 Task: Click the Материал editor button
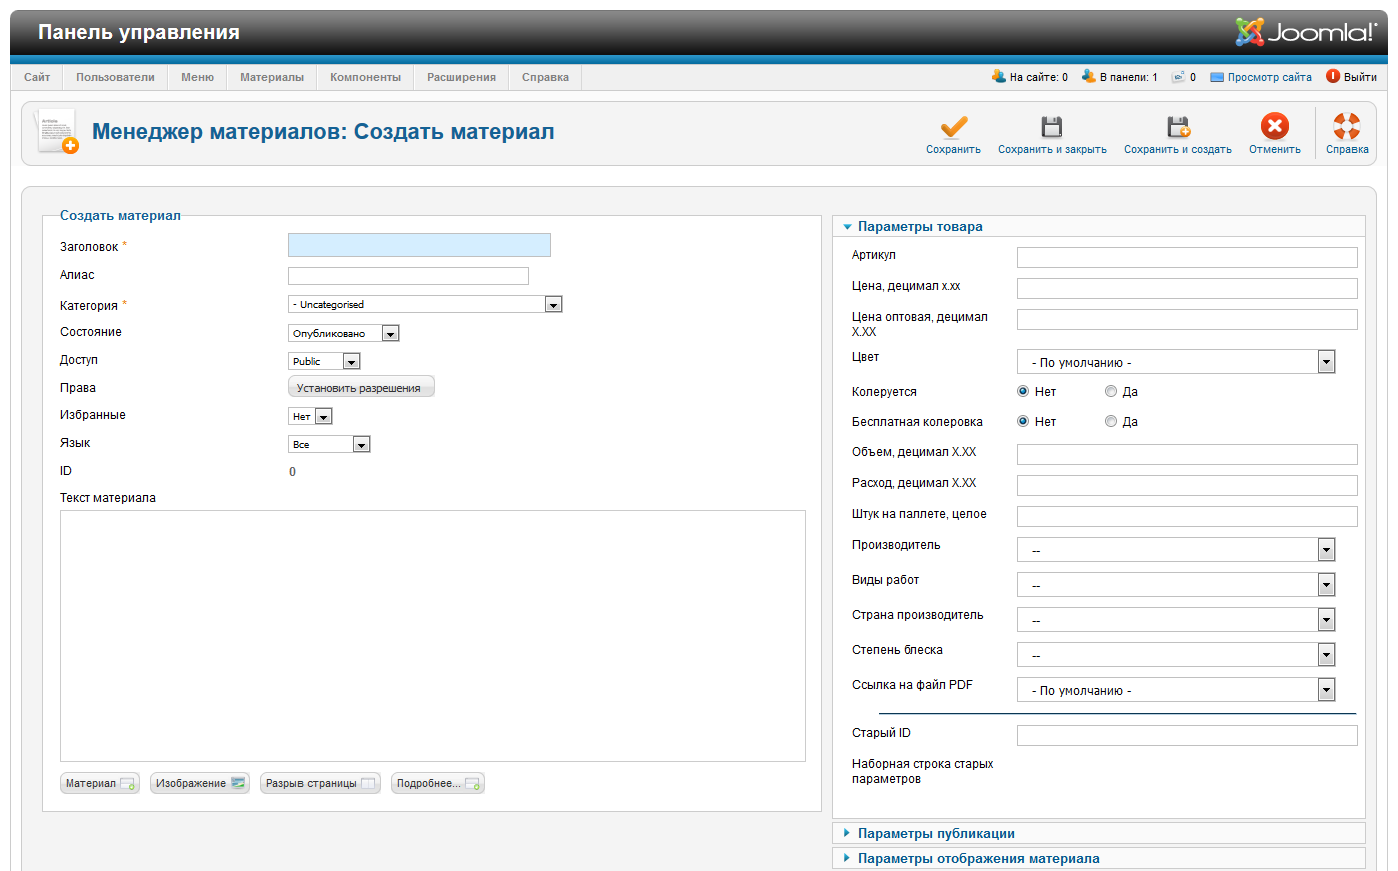pos(100,783)
